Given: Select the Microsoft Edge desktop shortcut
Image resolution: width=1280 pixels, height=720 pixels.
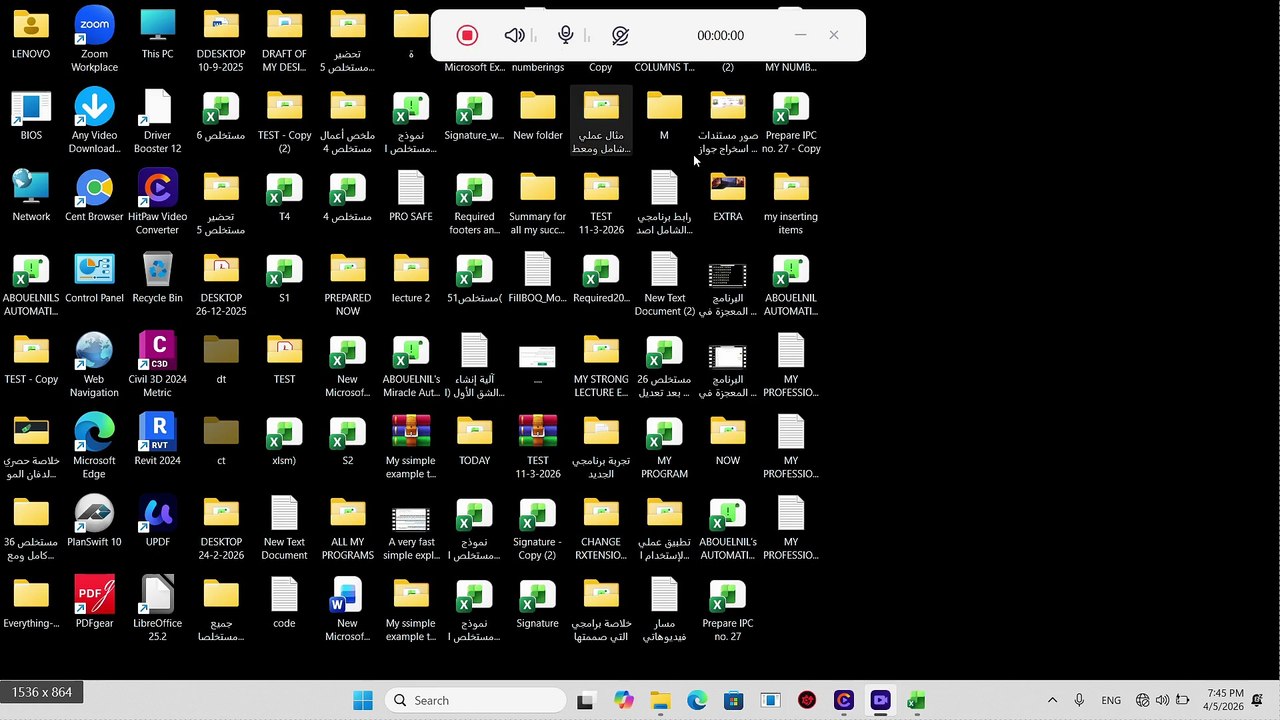Looking at the screenshot, I should click(x=94, y=446).
